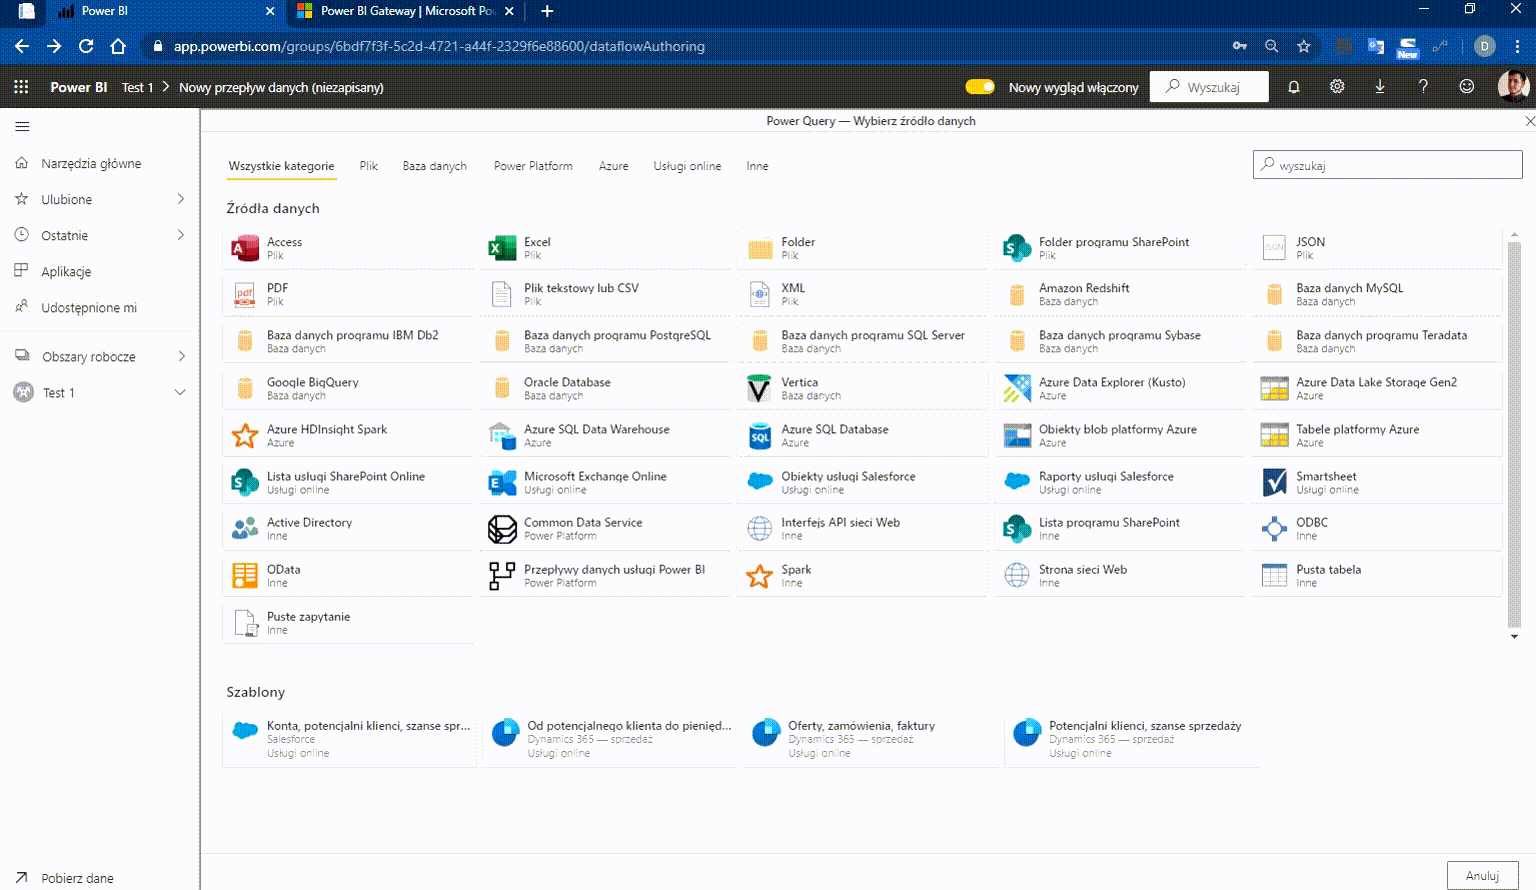The image size is (1536, 890).
Task: Open the Power BI app launcher grid
Action: (21, 87)
